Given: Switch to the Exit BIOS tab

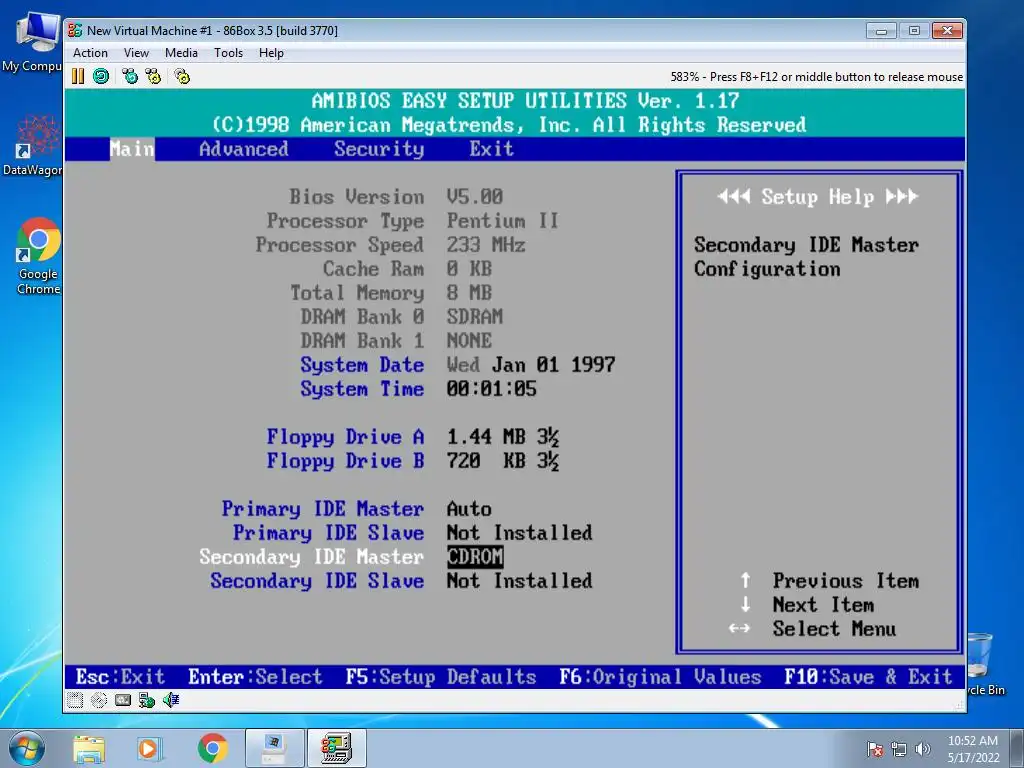Looking at the screenshot, I should 491,149.
